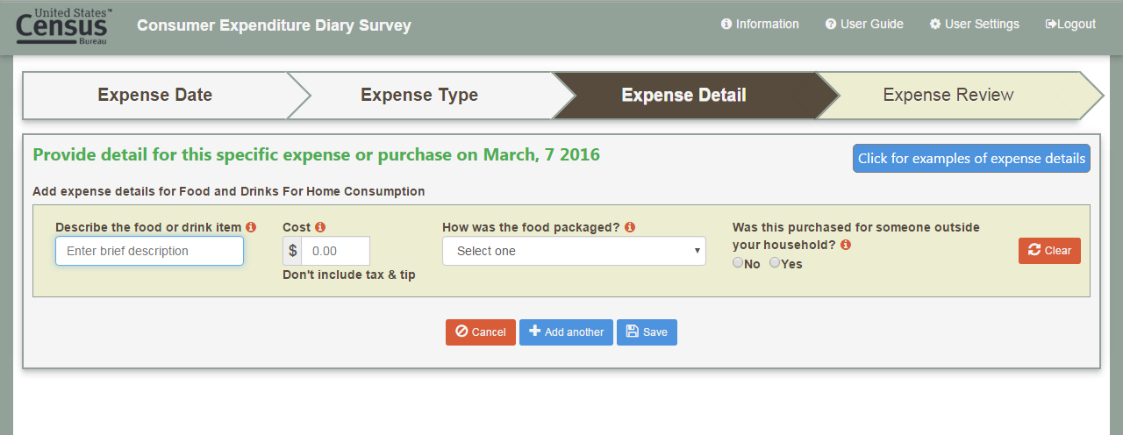Cancel this expense entry
This screenshot has height=435, width=1123.
[x=480, y=332]
